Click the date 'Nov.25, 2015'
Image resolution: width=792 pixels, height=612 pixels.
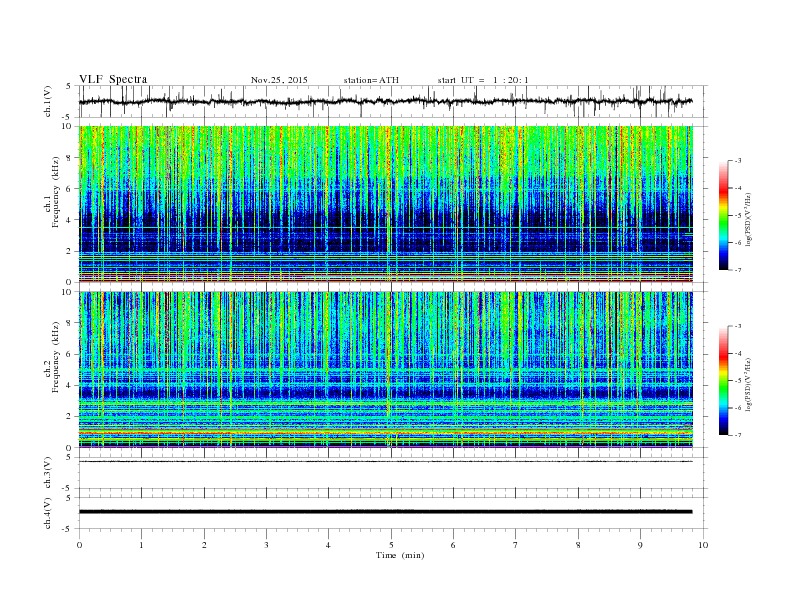(x=279, y=80)
